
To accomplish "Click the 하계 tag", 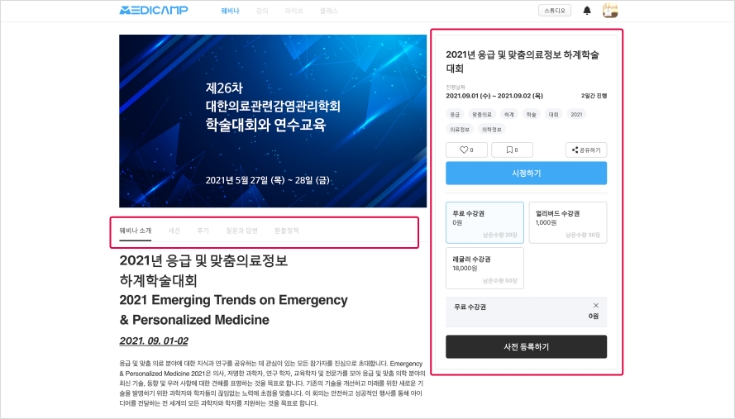I will (509, 114).
